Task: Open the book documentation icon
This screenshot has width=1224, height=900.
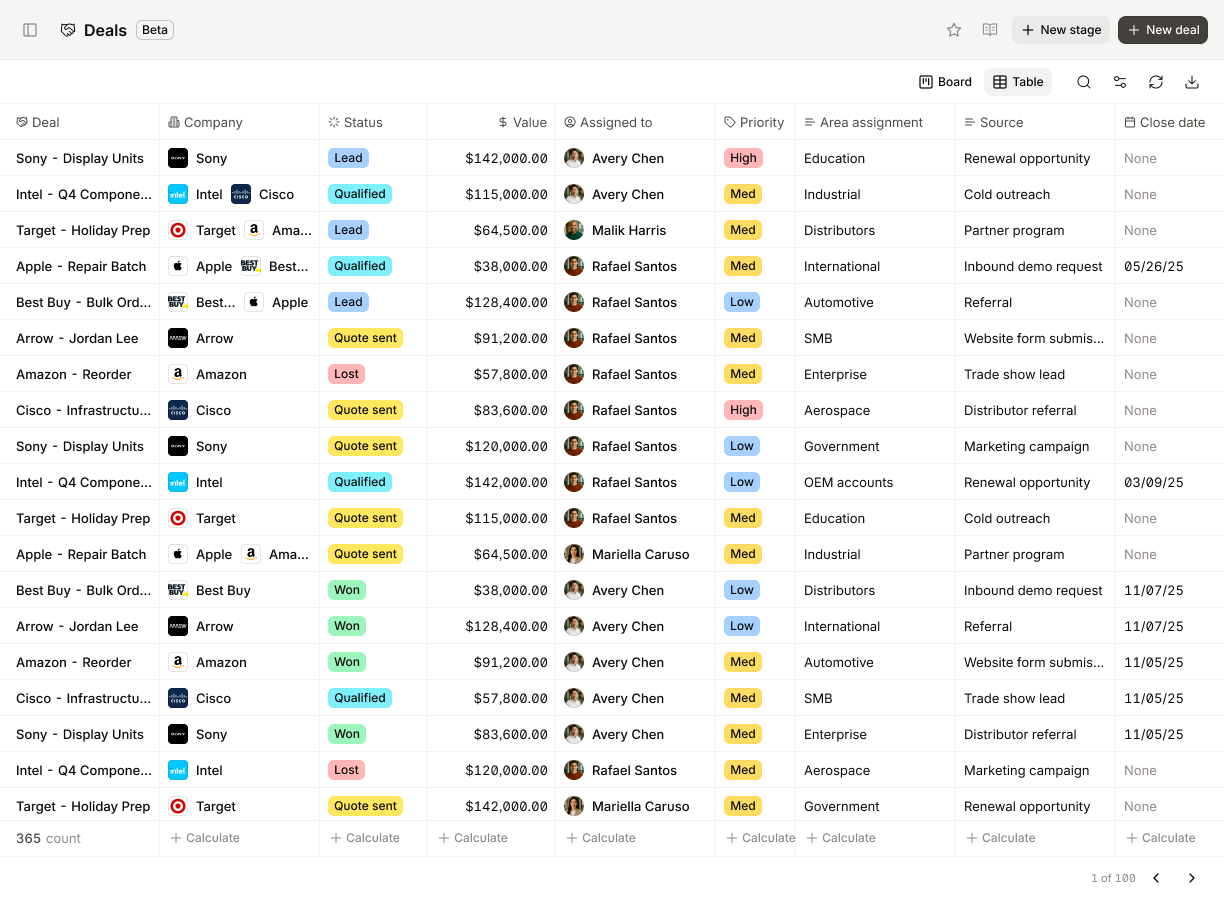Action: pos(990,30)
